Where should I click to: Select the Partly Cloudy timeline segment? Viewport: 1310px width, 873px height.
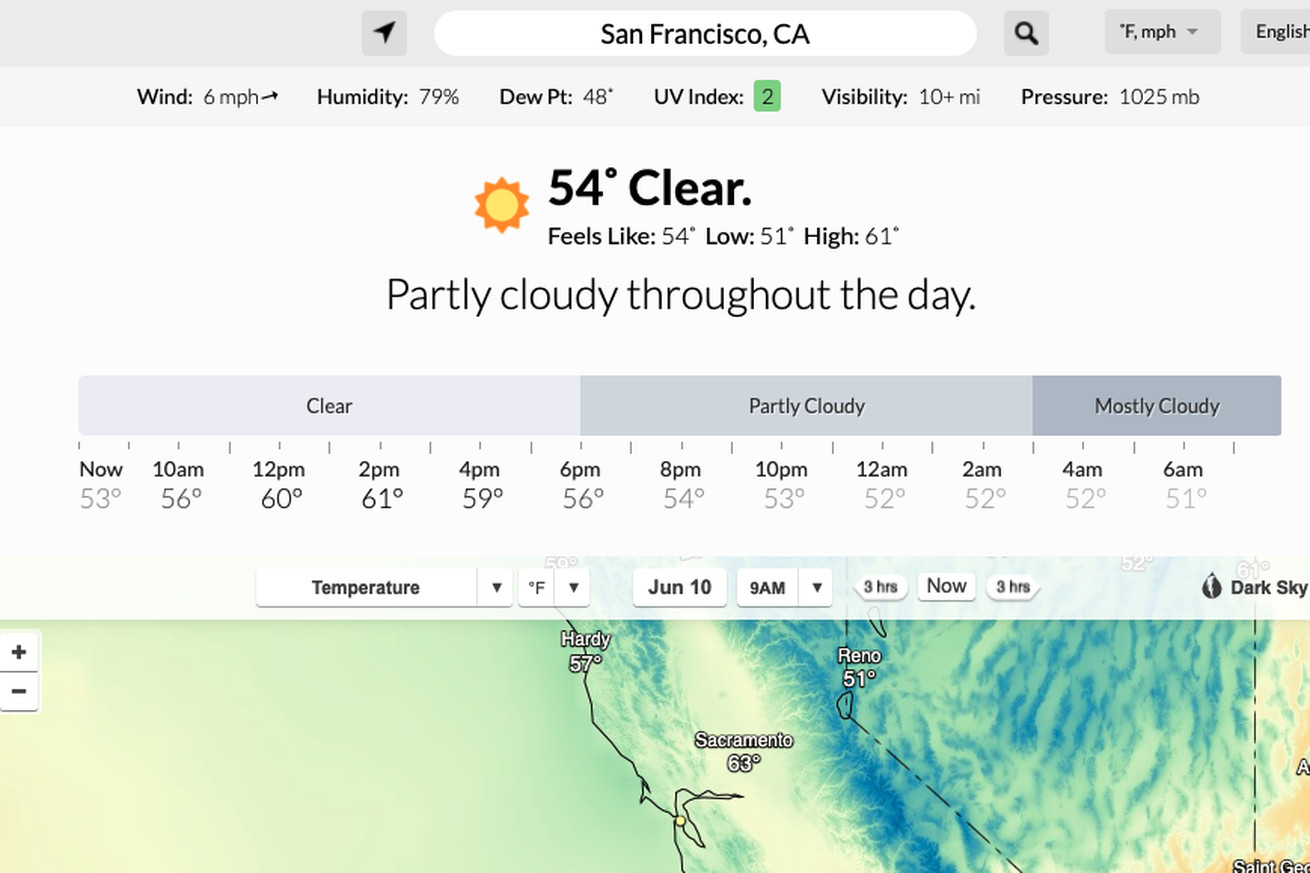coord(806,406)
